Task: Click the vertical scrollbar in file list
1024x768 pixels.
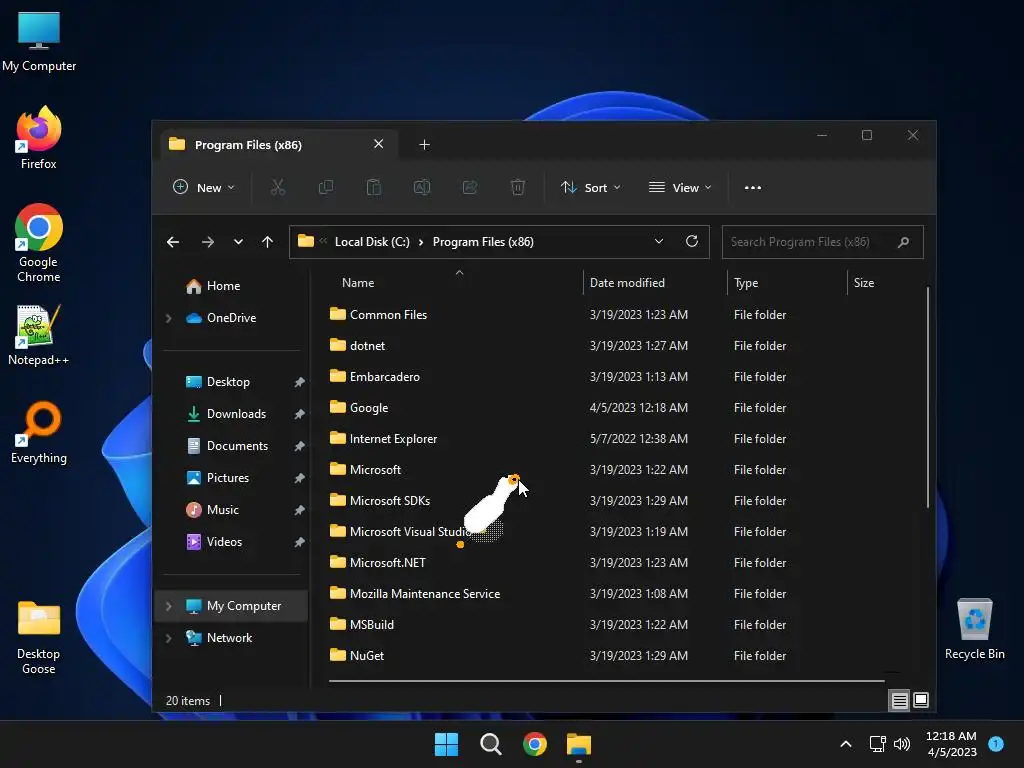Action: coord(927,397)
